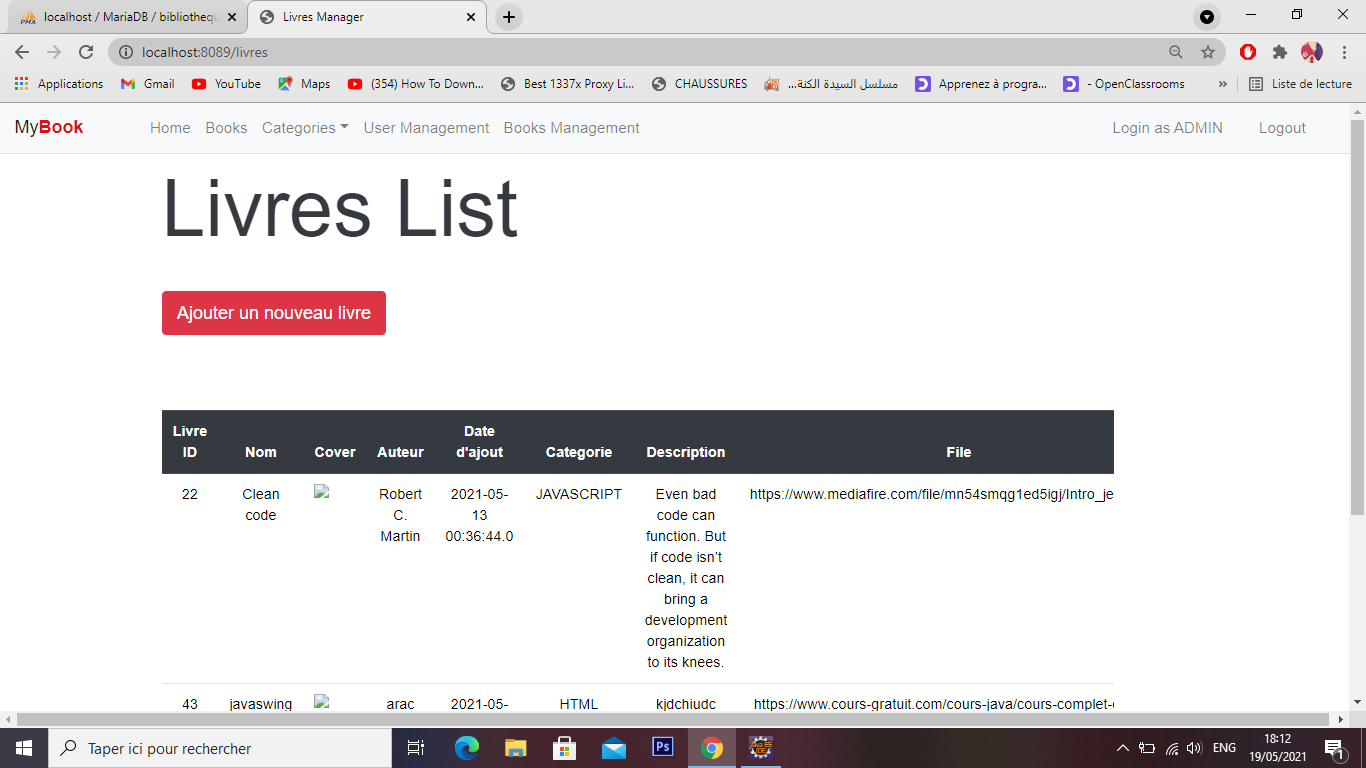Open the Chrome profile avatar

click(x=1314, y=52)
